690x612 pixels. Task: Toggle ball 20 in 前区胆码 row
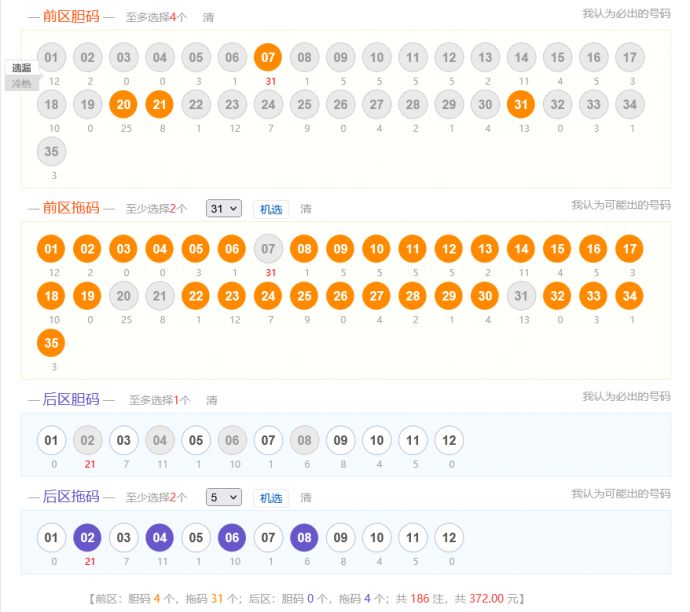(123, 104)
